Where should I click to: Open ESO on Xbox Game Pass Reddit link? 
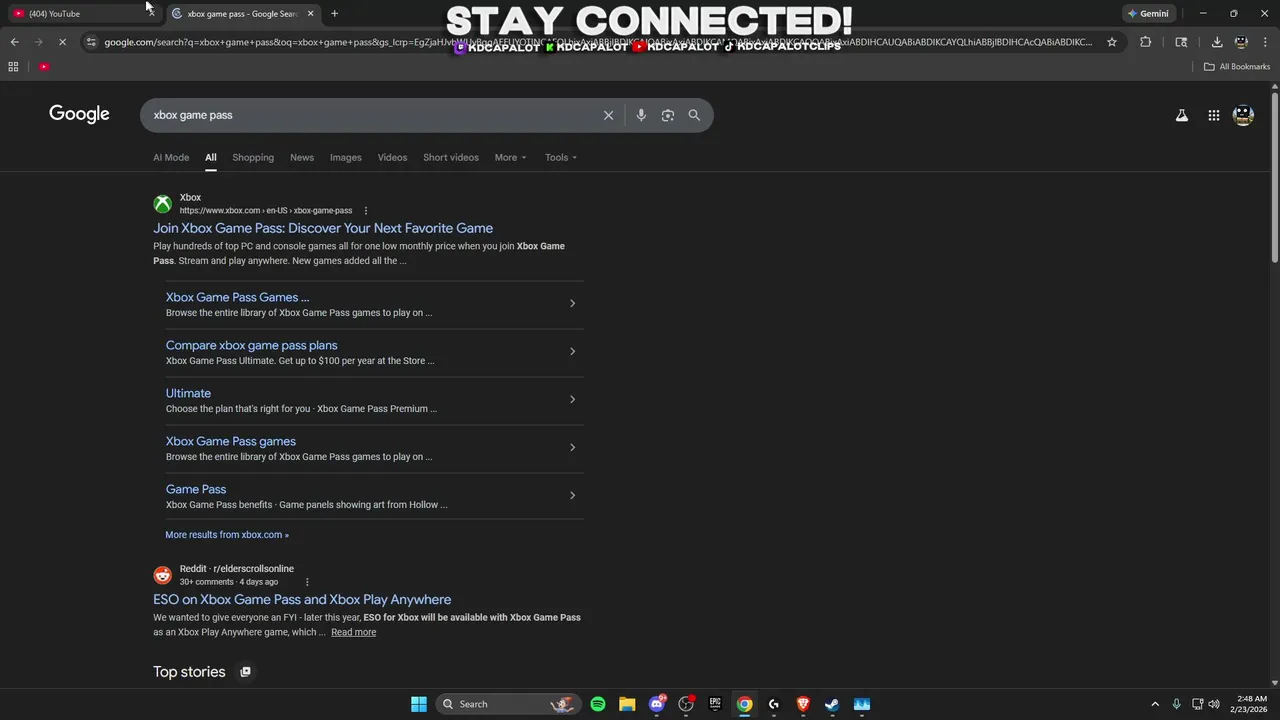(x=302, y=599)
